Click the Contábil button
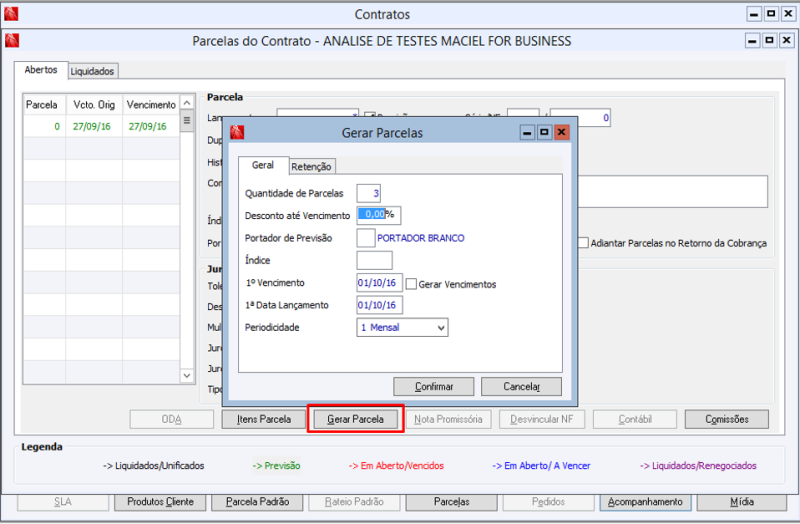 pos(635,419)
